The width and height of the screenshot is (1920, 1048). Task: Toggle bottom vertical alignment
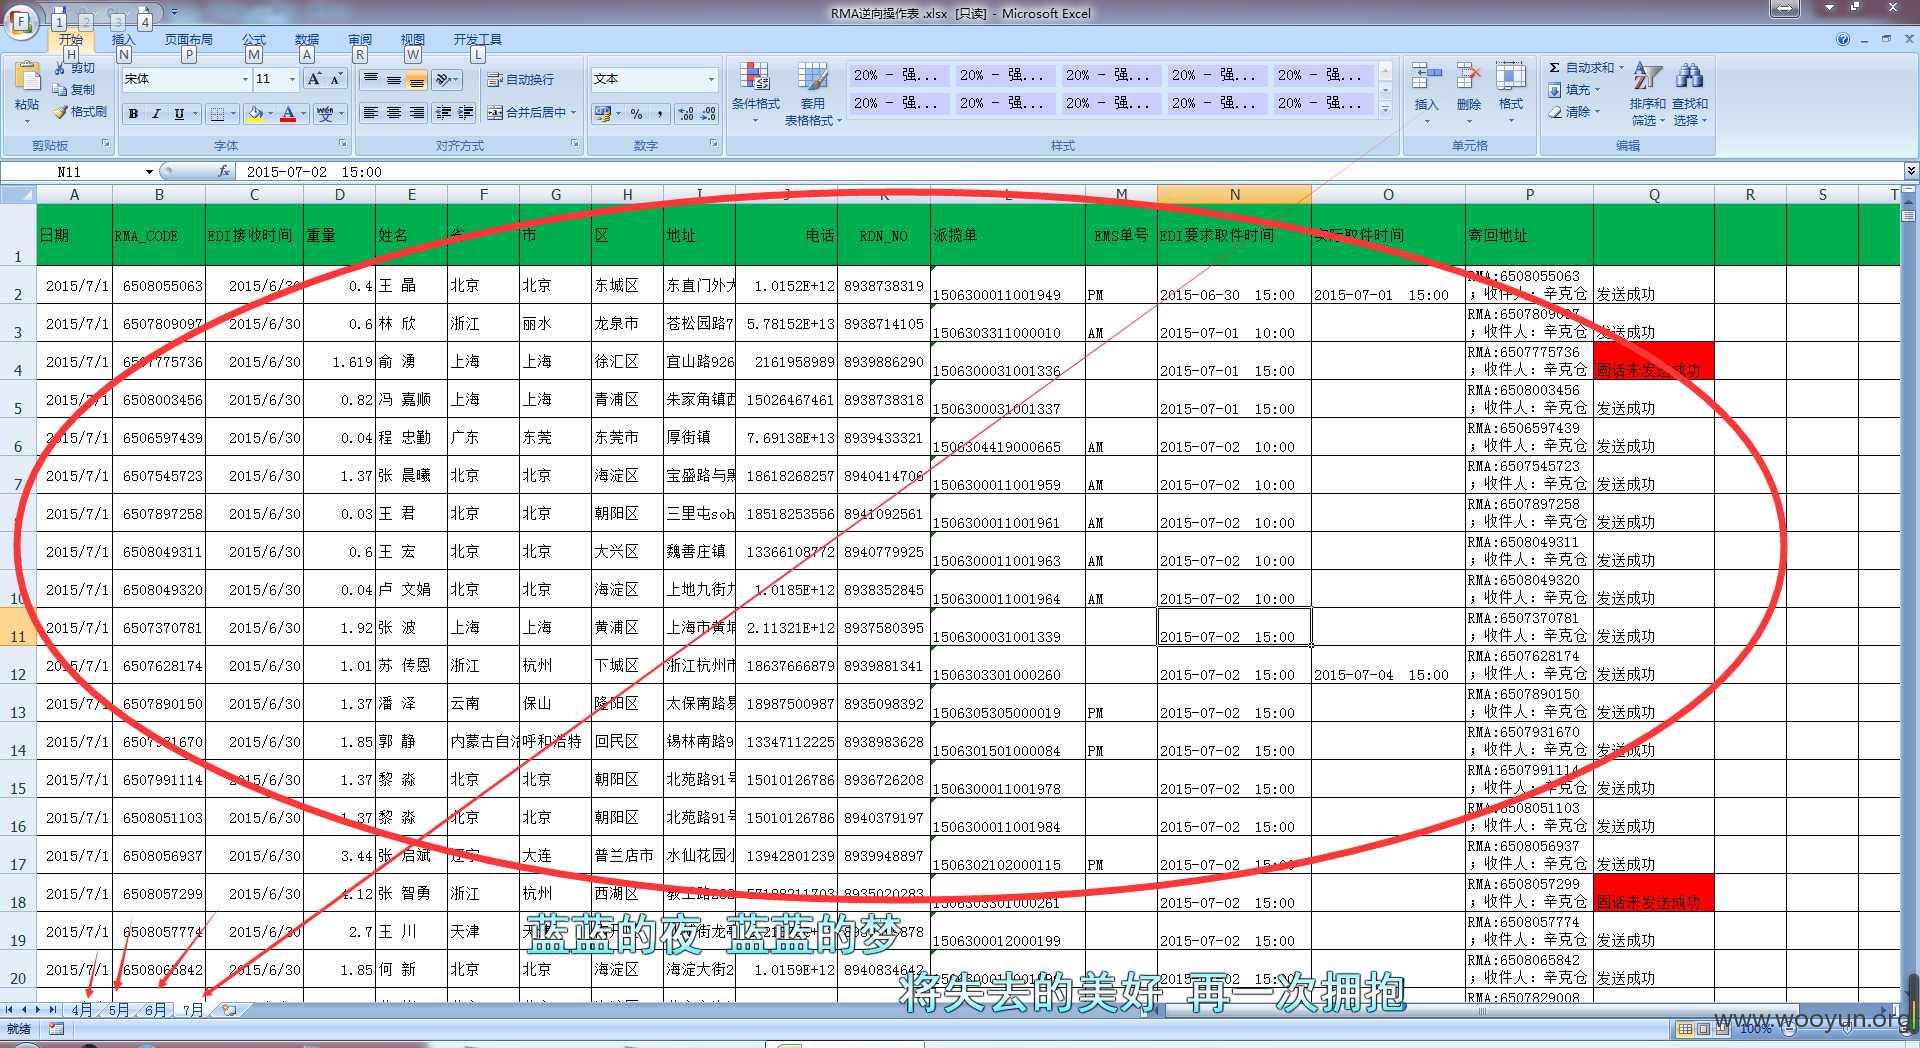pos(417,79)
